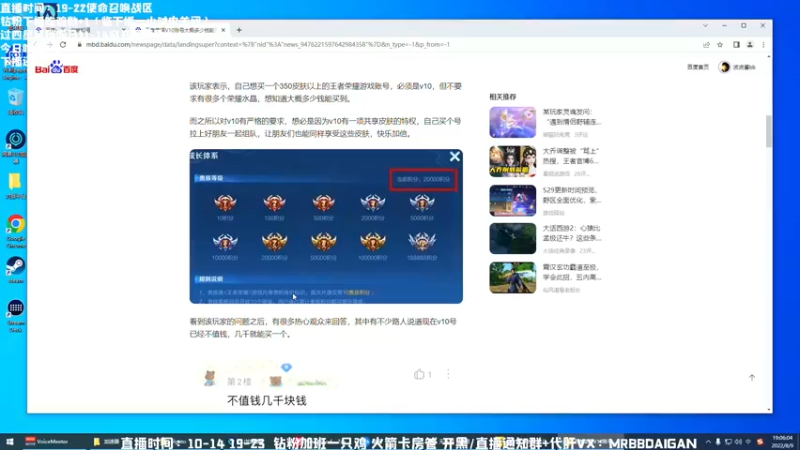Open the Chrome three-dot menu
Viewport: 800px width, 450px height.
pyautogui.click(x=763, y=44)
